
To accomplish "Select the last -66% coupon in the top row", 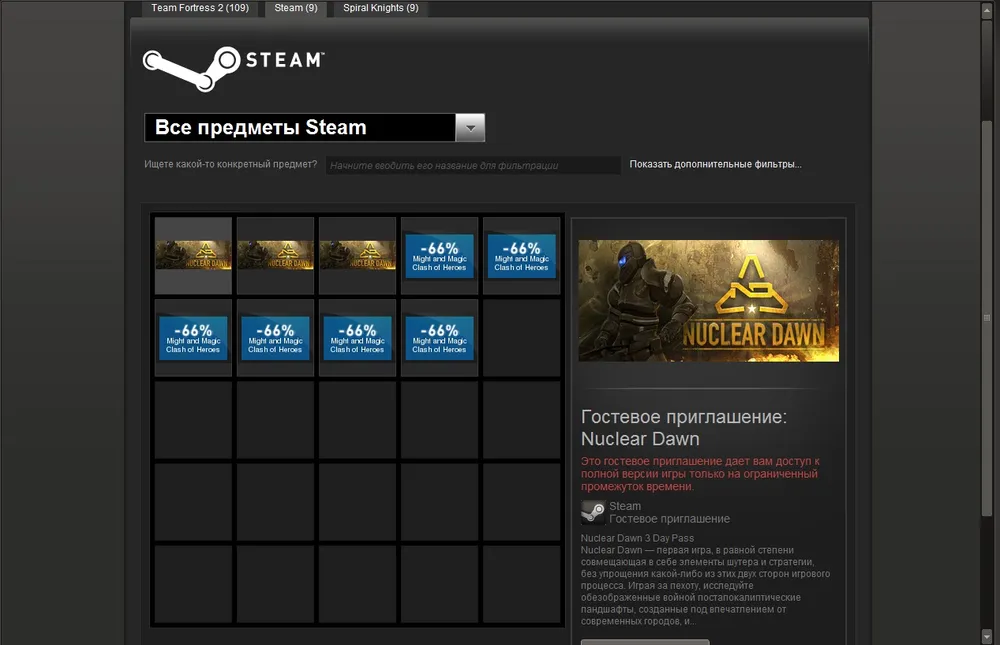I will (x=521, y=255).
